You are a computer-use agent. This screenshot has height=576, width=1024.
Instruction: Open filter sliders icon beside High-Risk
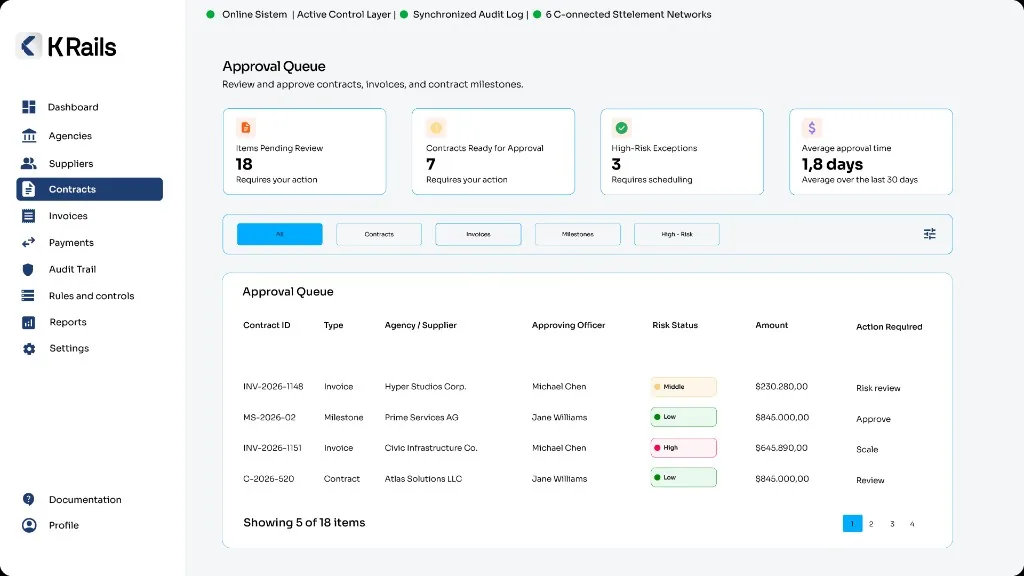tap(929, 234)
